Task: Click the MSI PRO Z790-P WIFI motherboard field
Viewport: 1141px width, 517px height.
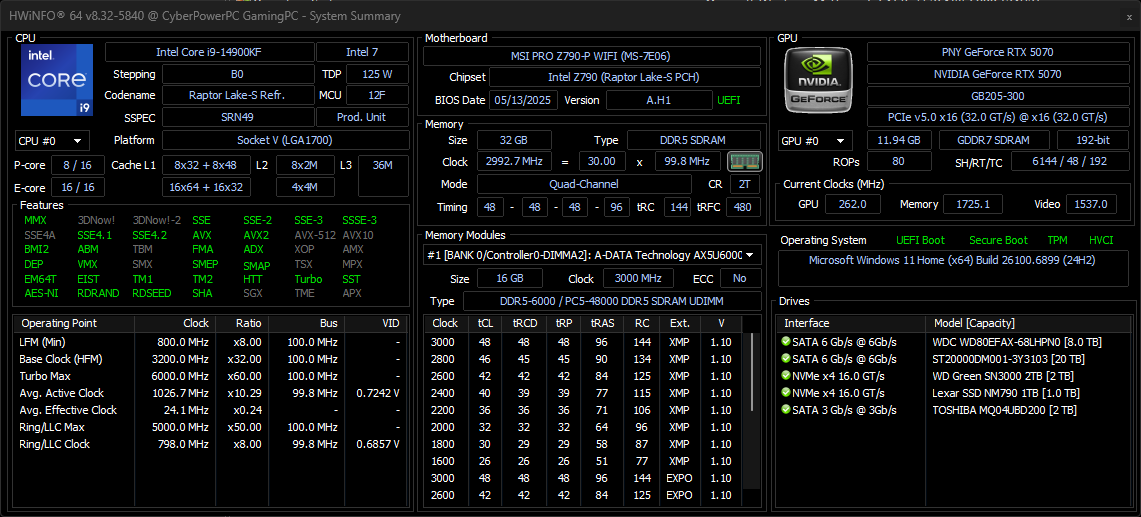Action: [592, 56]
